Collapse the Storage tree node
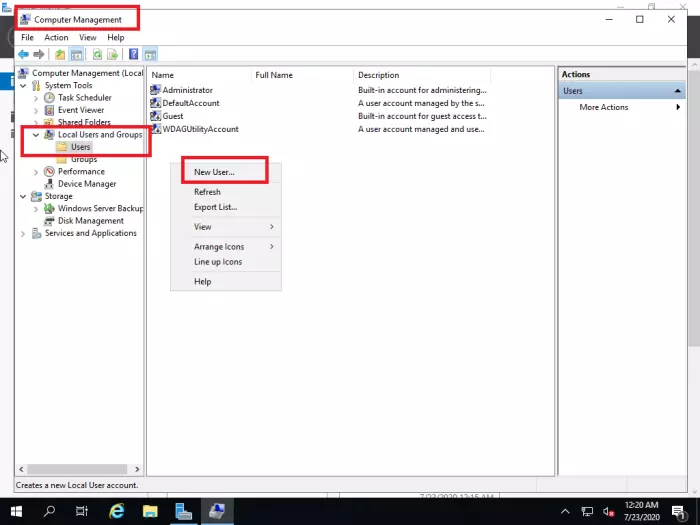700x525 pixels. pyautogui.click(x=23, y=196)
